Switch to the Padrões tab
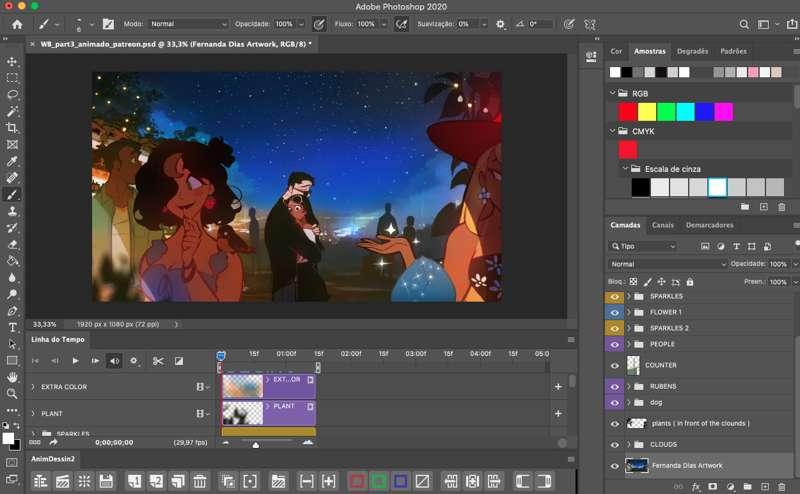Image resolution: width=800 pixels, height=494 pixels. pos(733,51)
